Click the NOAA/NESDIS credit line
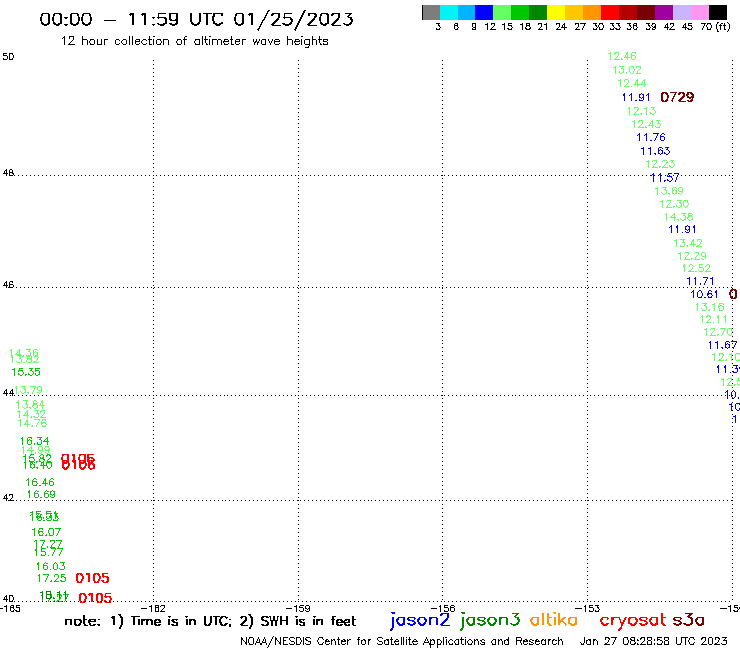Image resolution: width=740 pixels, height=650 pixels. pyautogui.click(x=402, y=642)
